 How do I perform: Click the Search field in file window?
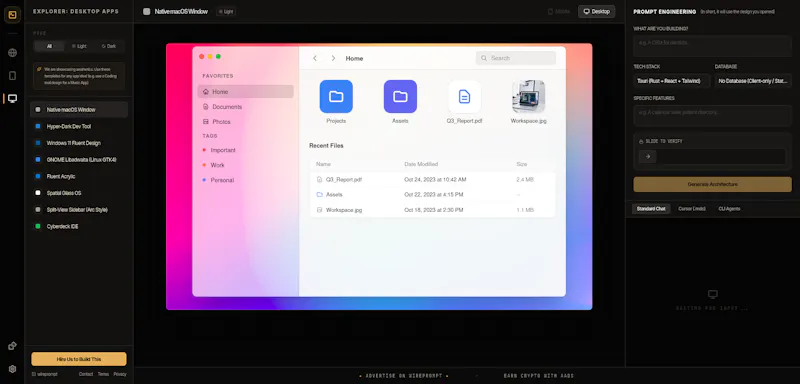[x=516, y=58]
